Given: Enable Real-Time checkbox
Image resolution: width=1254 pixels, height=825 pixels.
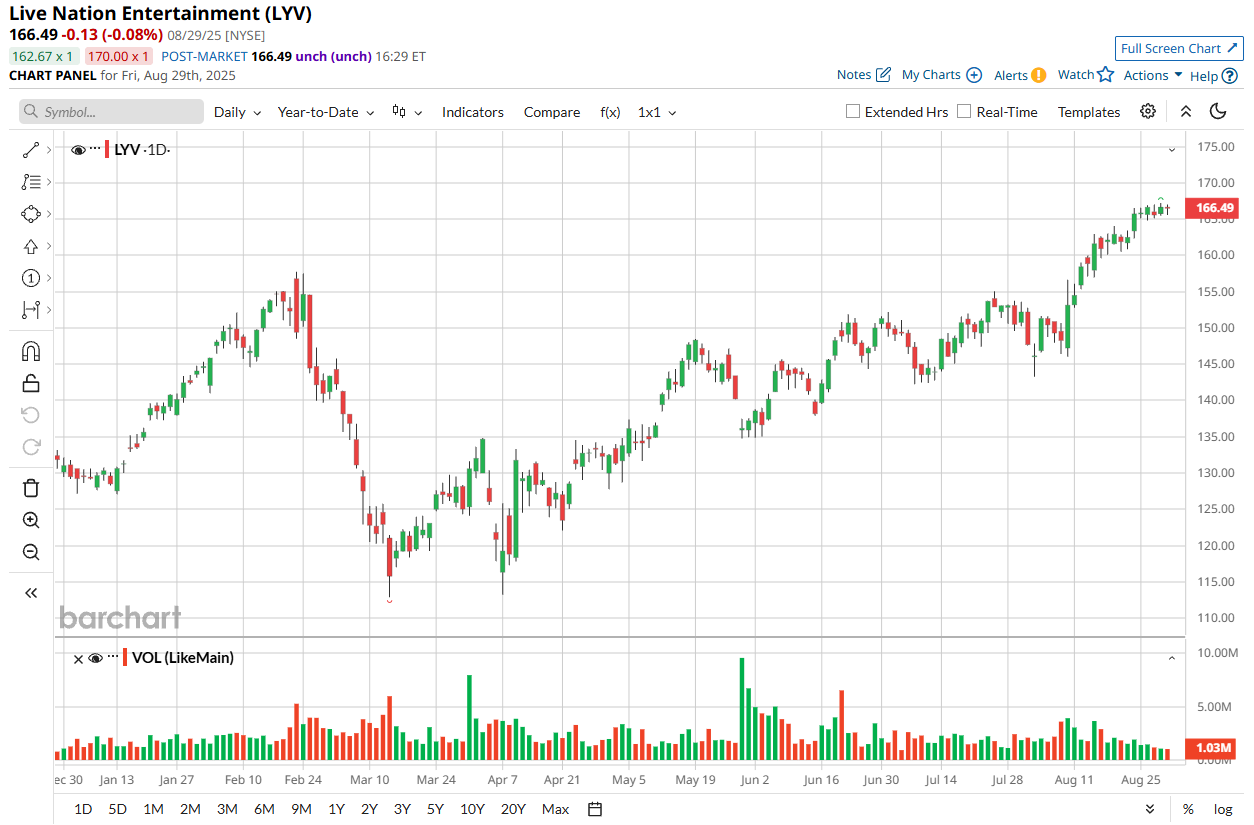Looking at the screenshot, I should (x=964, y=112).
